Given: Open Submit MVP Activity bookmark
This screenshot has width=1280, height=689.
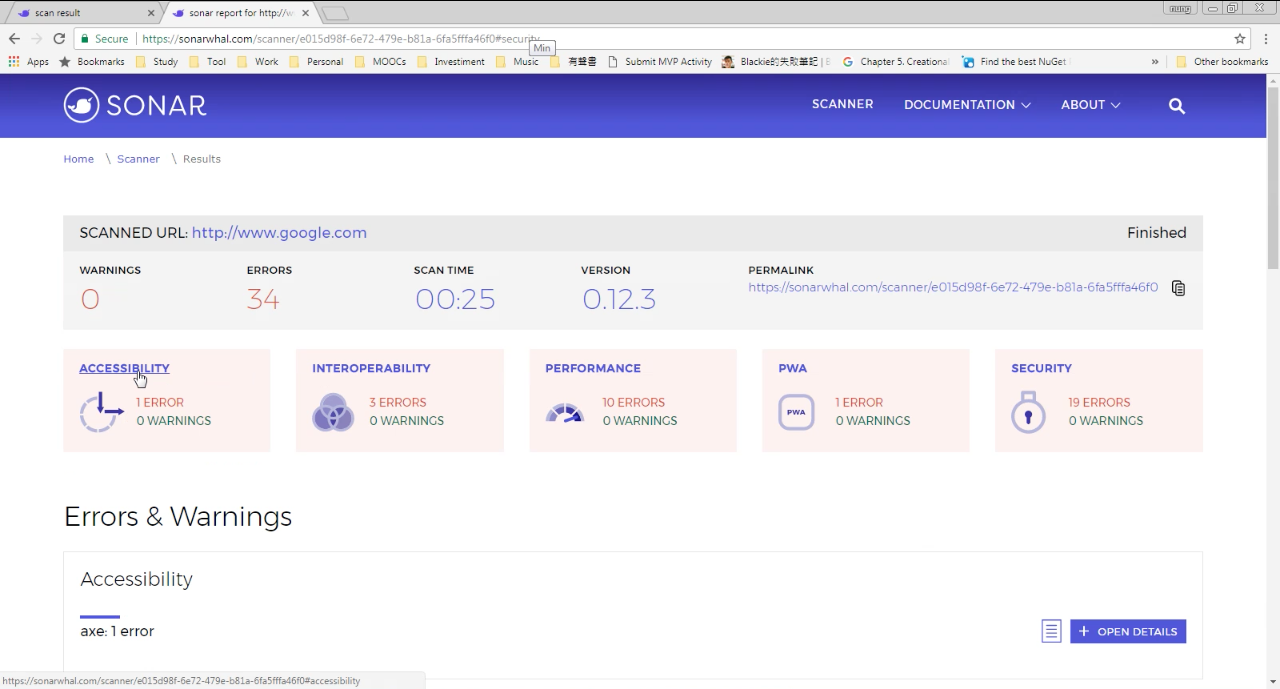Looking at the screenshot, I should 660,61.
